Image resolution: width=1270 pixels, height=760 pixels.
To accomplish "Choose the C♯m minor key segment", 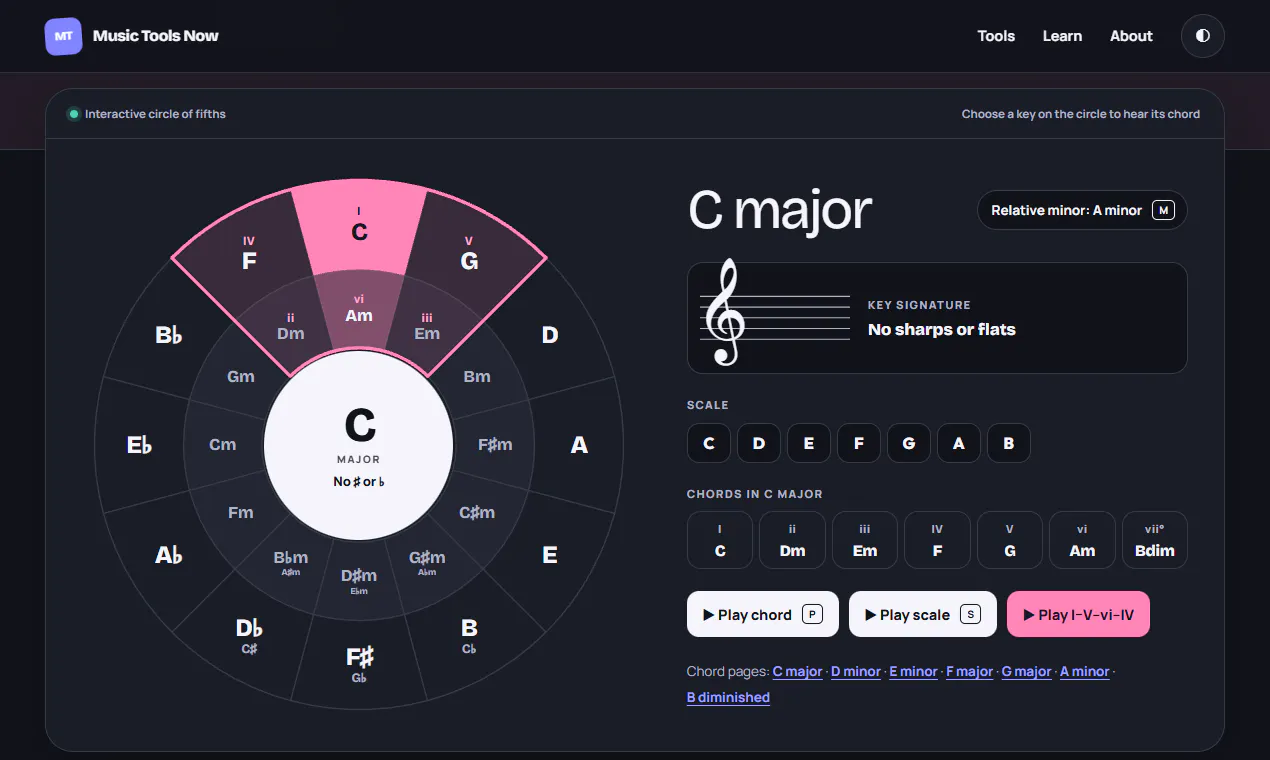I will [477, 513].
